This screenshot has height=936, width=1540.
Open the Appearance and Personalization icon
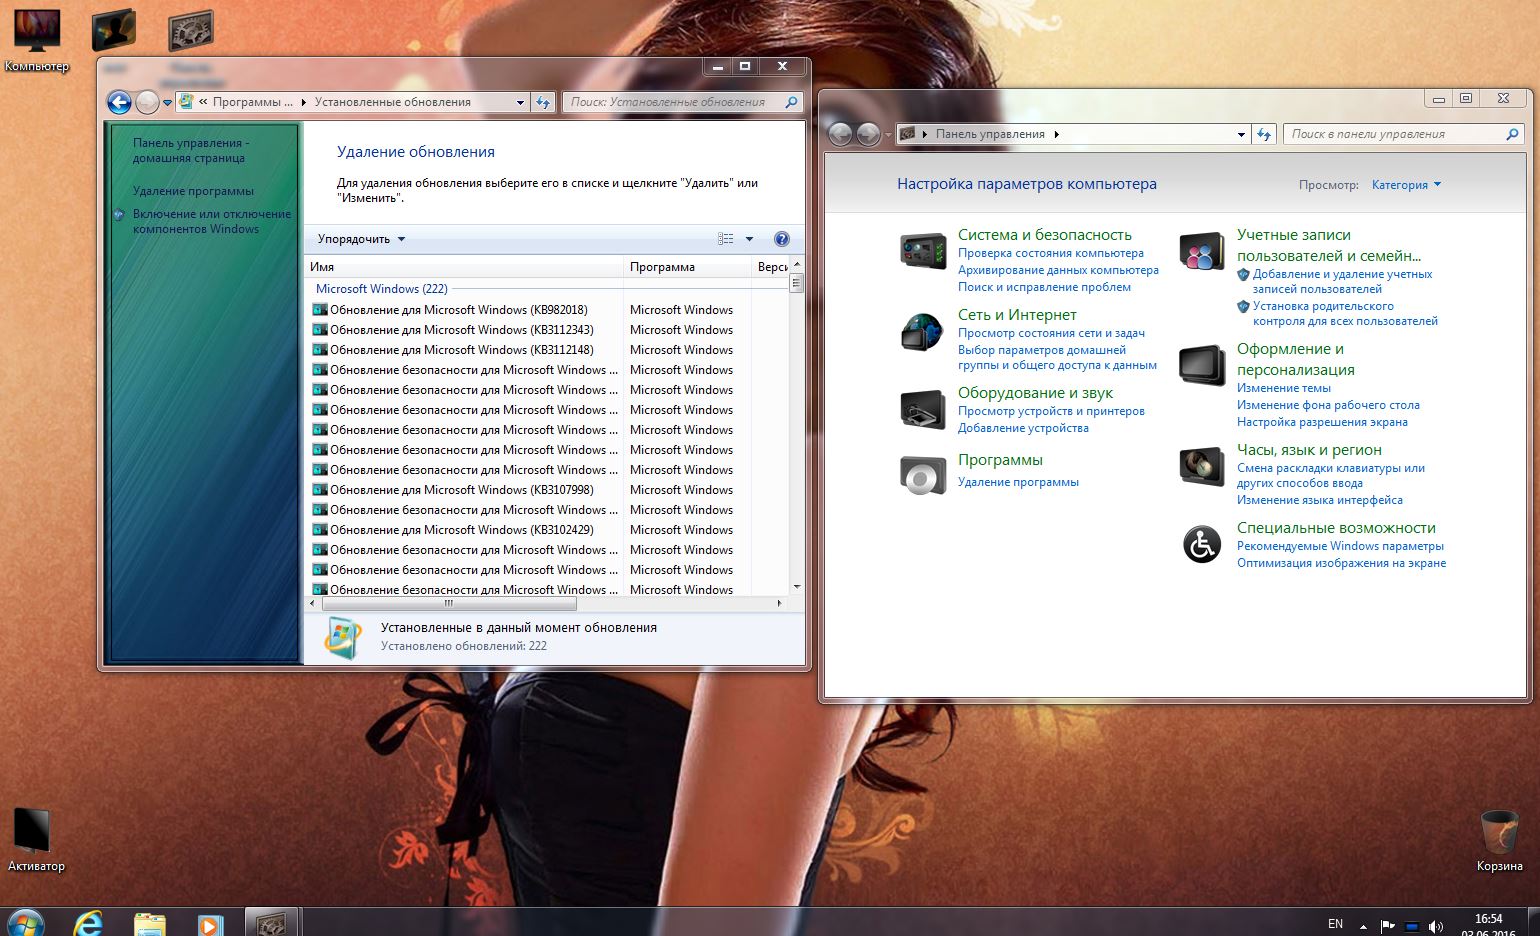tap(1201, 365)
